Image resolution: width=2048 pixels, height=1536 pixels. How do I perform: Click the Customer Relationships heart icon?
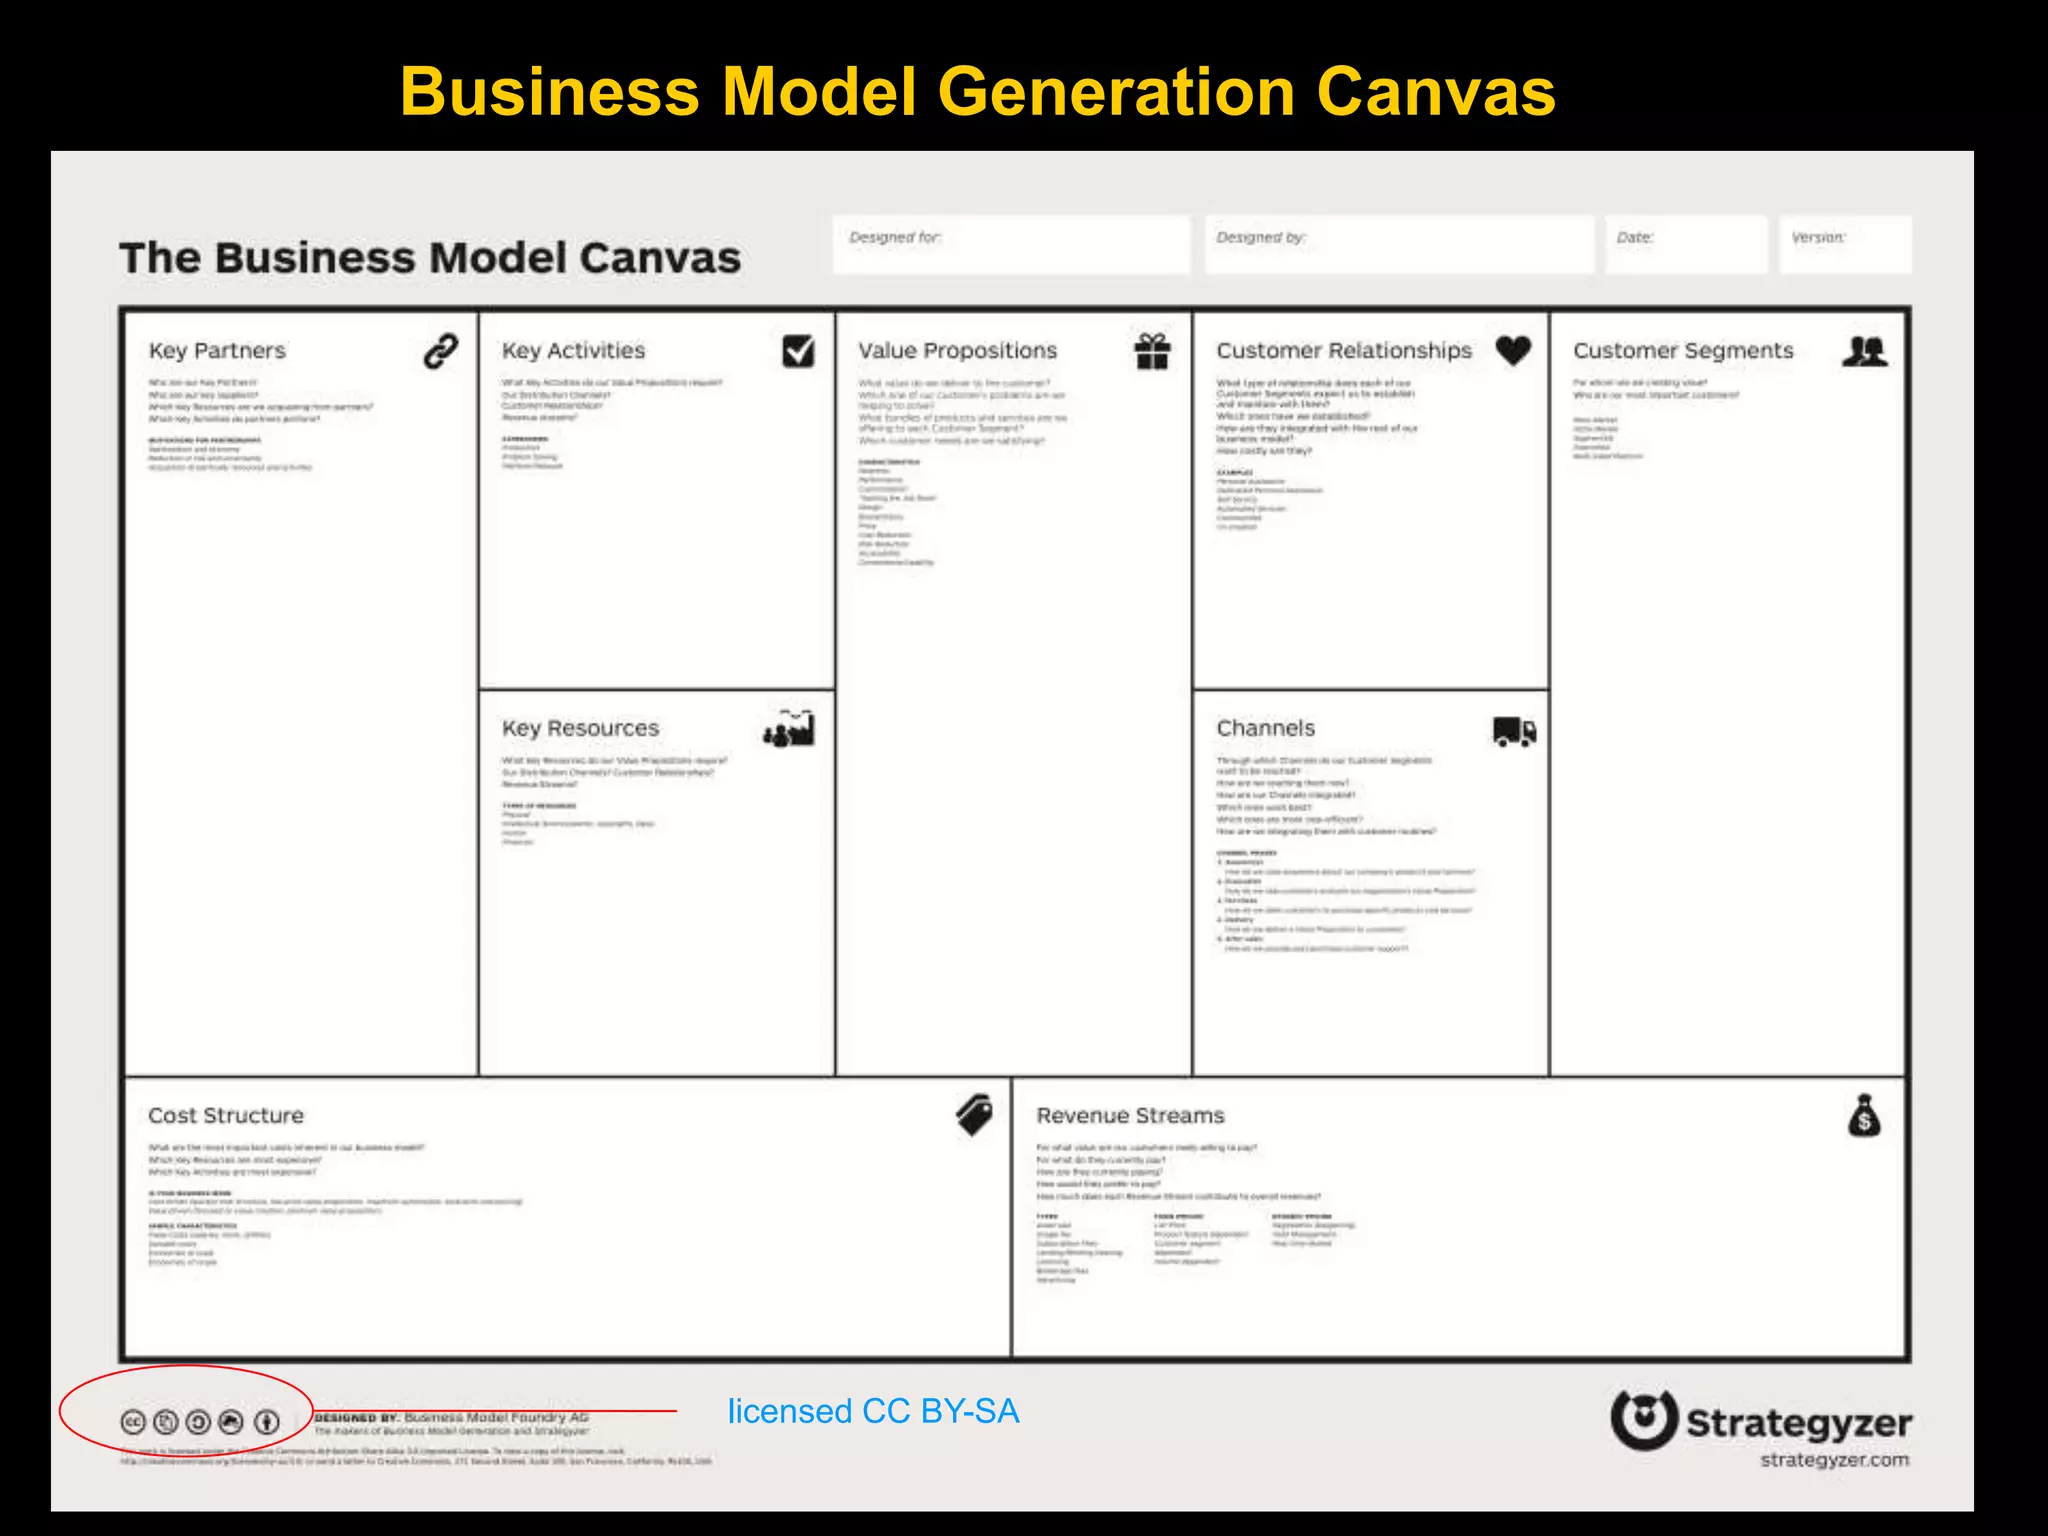(x=1513, y=350)
